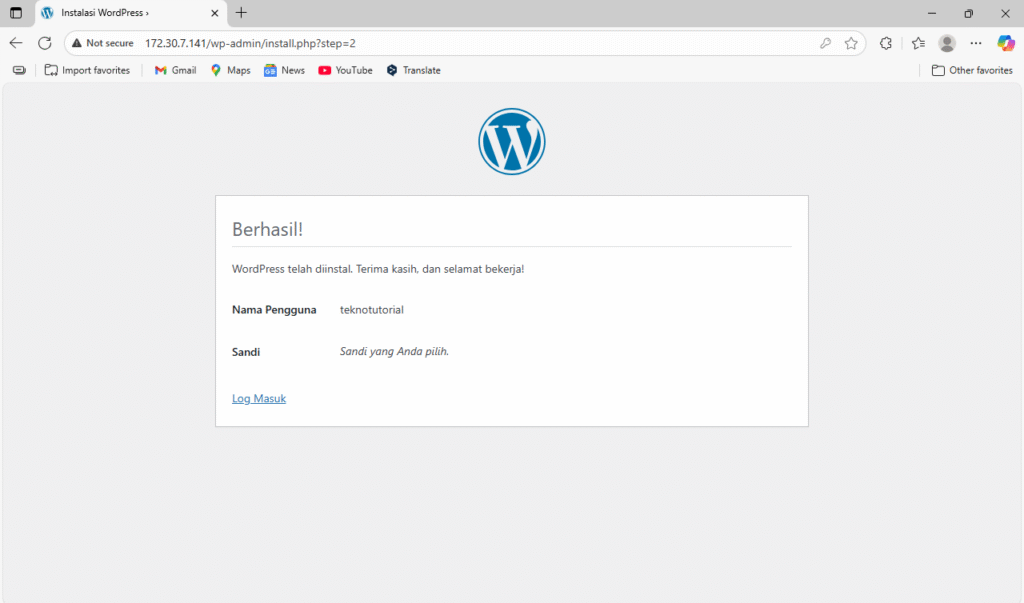The height and width of the screenshot is (603, 1024).
Task: Close the Instalasi WordPress tab
Action: [214, 13]
